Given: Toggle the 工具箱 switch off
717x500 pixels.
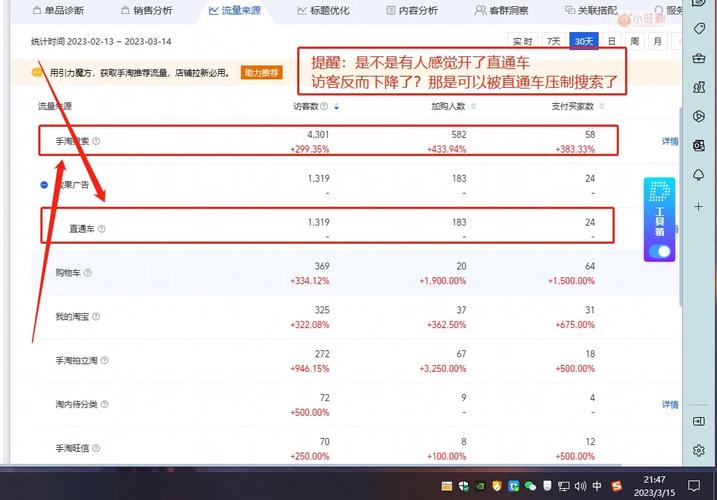Looking at the screenshot, I should [659, 251].
